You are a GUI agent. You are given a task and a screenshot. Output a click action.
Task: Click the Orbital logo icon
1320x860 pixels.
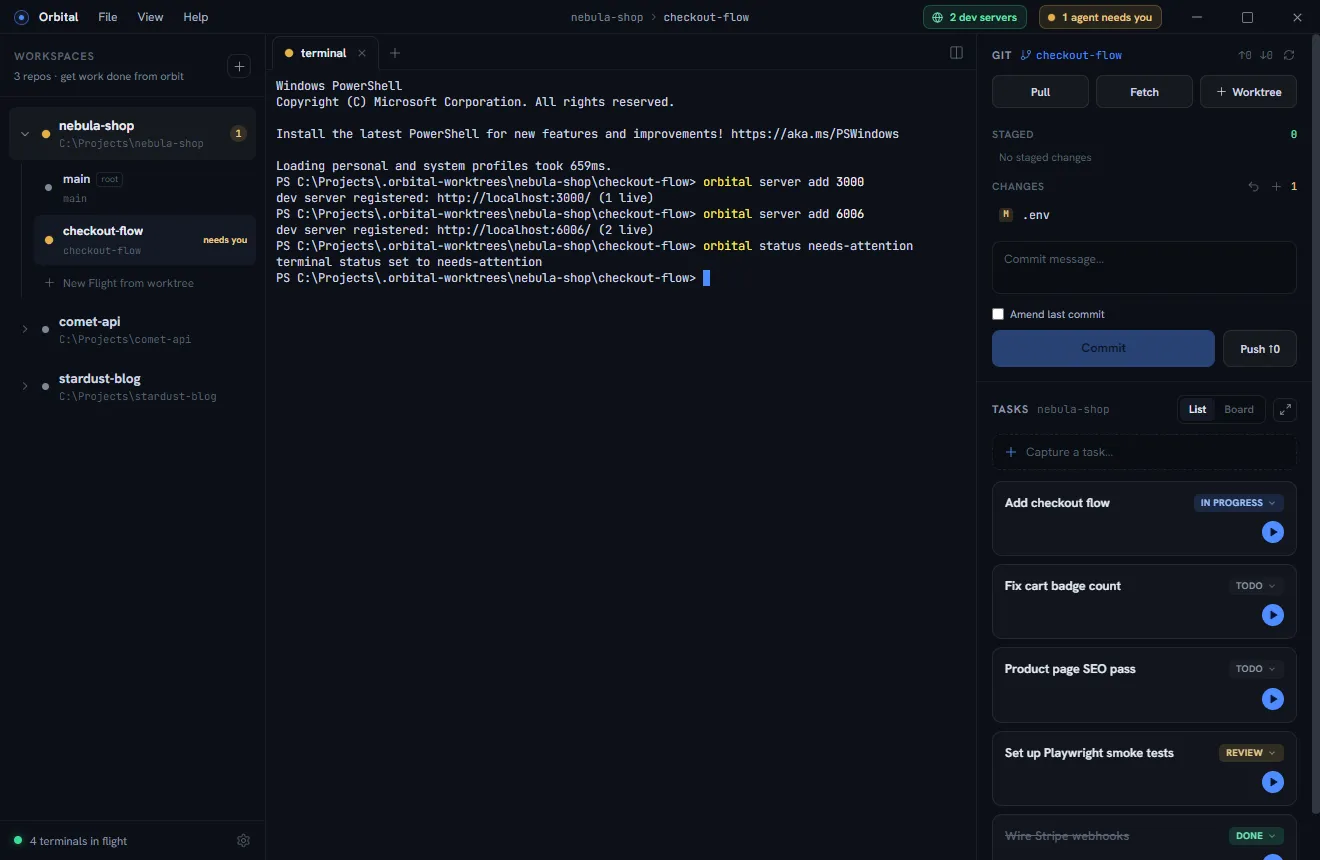[x=21, y=17]
